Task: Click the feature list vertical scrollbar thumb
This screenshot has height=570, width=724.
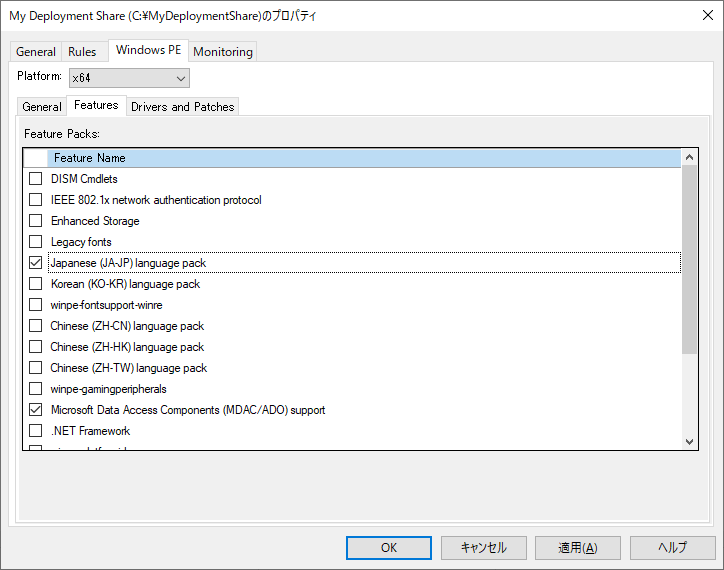Action: (x=689, y=260)
